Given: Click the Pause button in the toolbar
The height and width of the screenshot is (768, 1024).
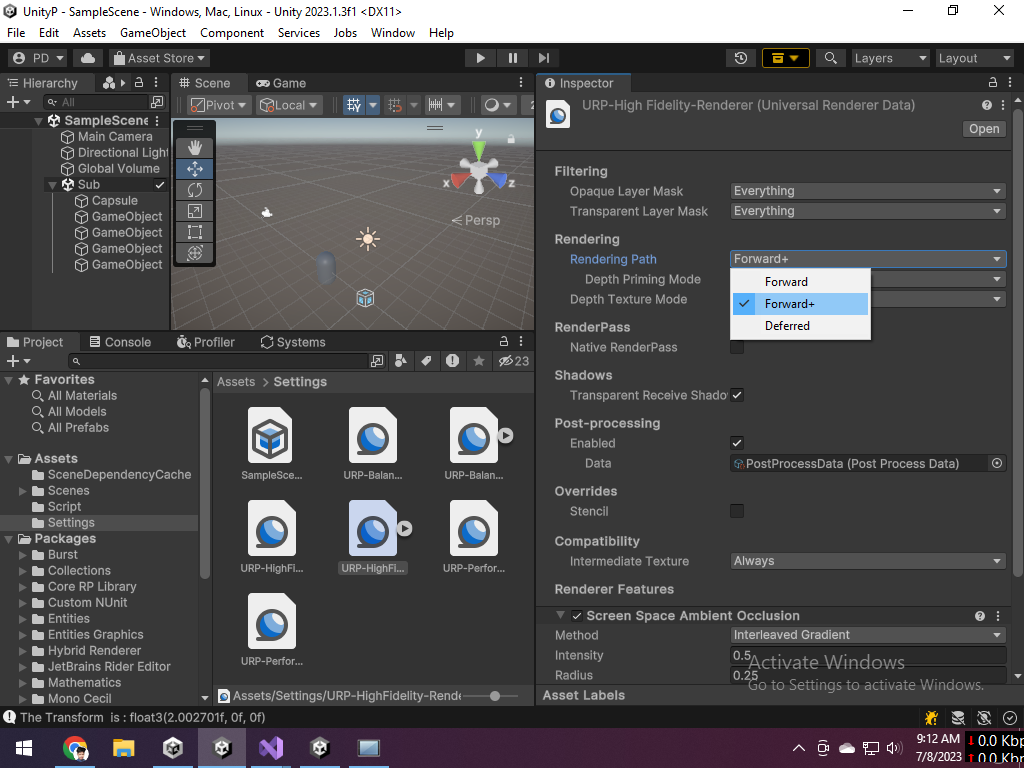Looking at the screenshot, I should click(511, 57).
